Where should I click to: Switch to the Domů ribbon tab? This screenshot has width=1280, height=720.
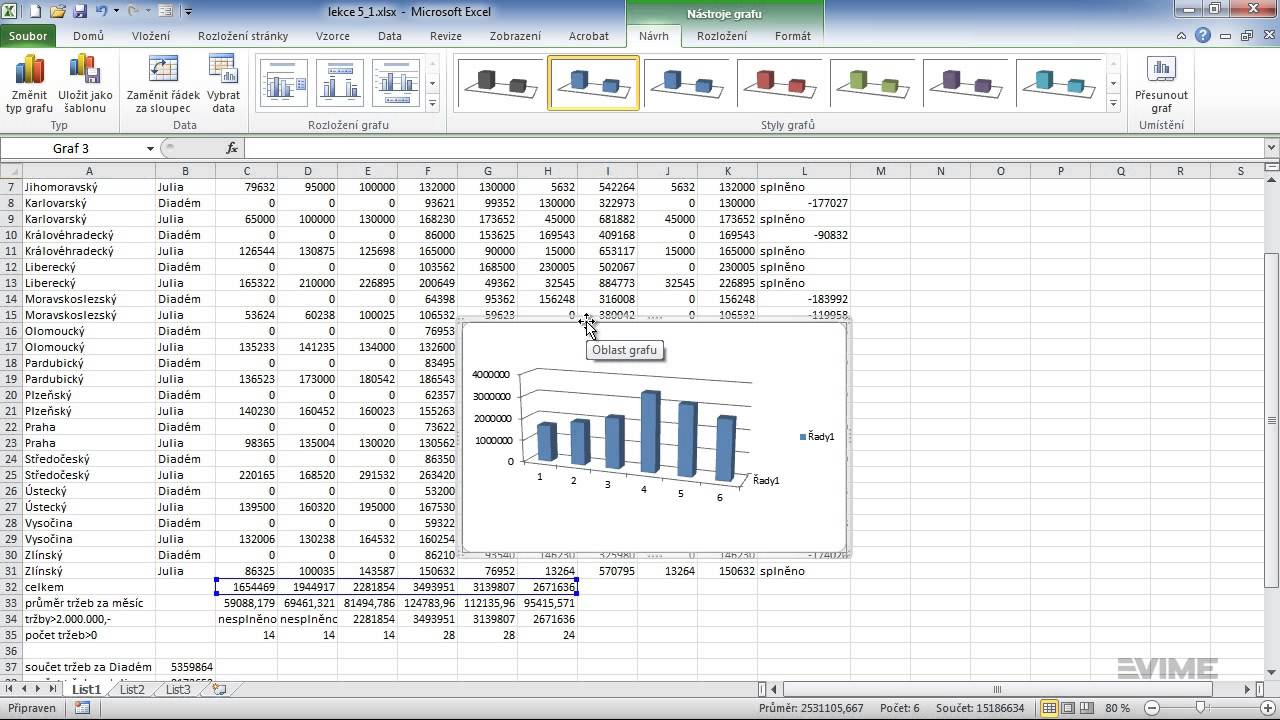coord(88,36)
